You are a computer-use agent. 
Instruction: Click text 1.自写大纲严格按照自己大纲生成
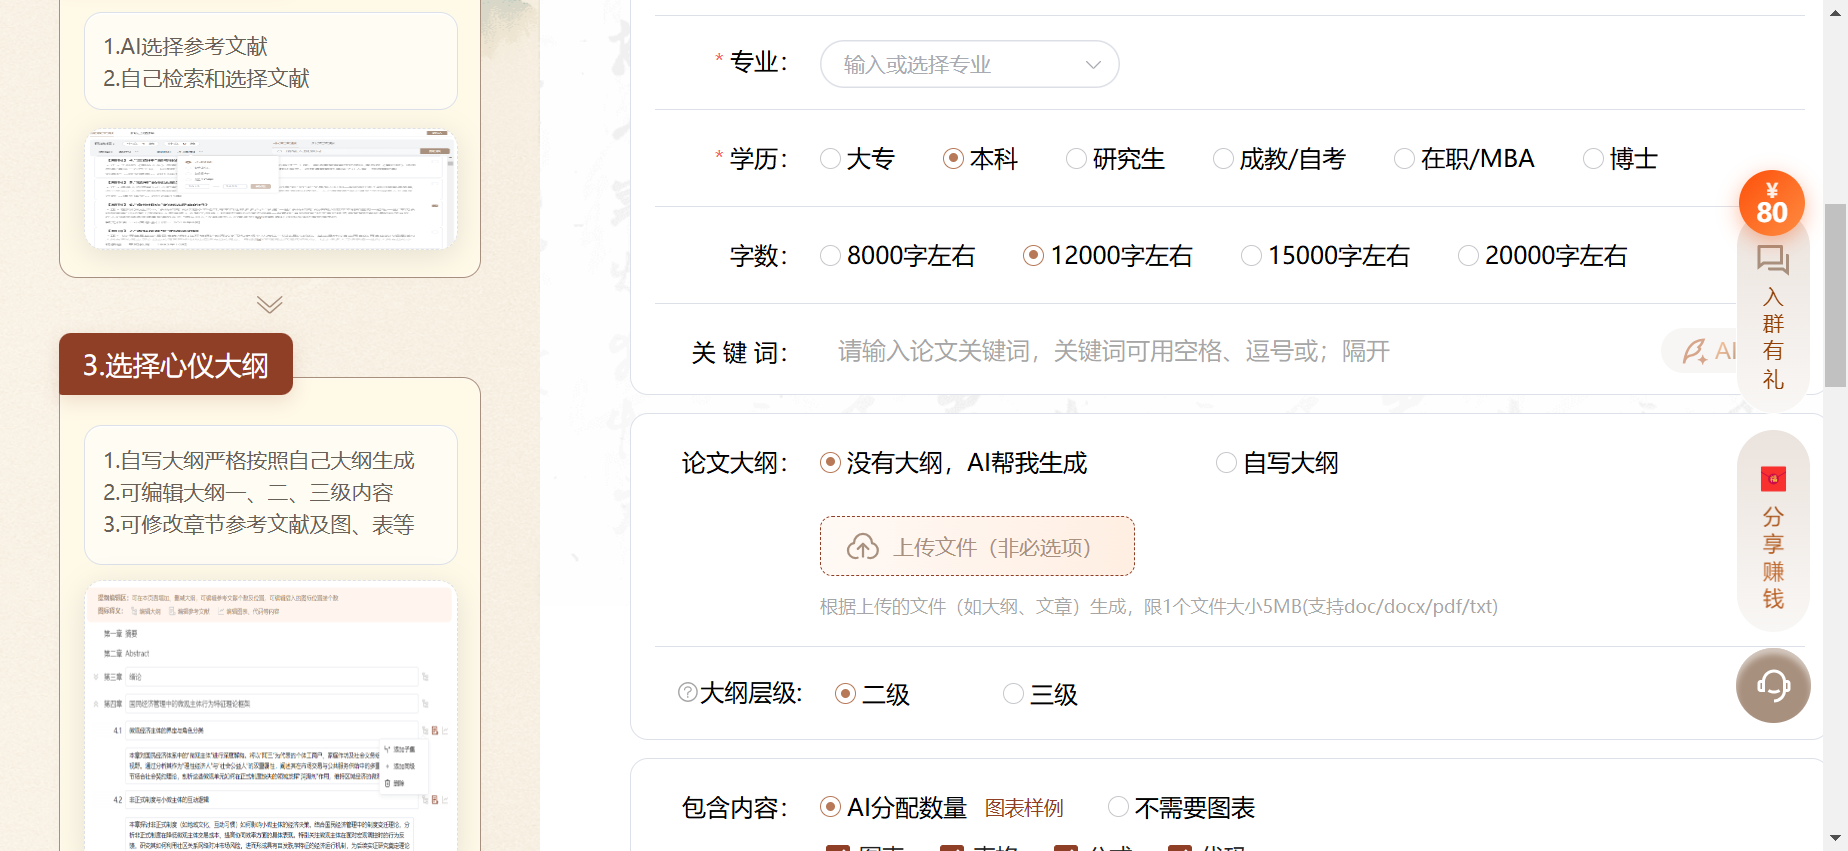[259, 460]
